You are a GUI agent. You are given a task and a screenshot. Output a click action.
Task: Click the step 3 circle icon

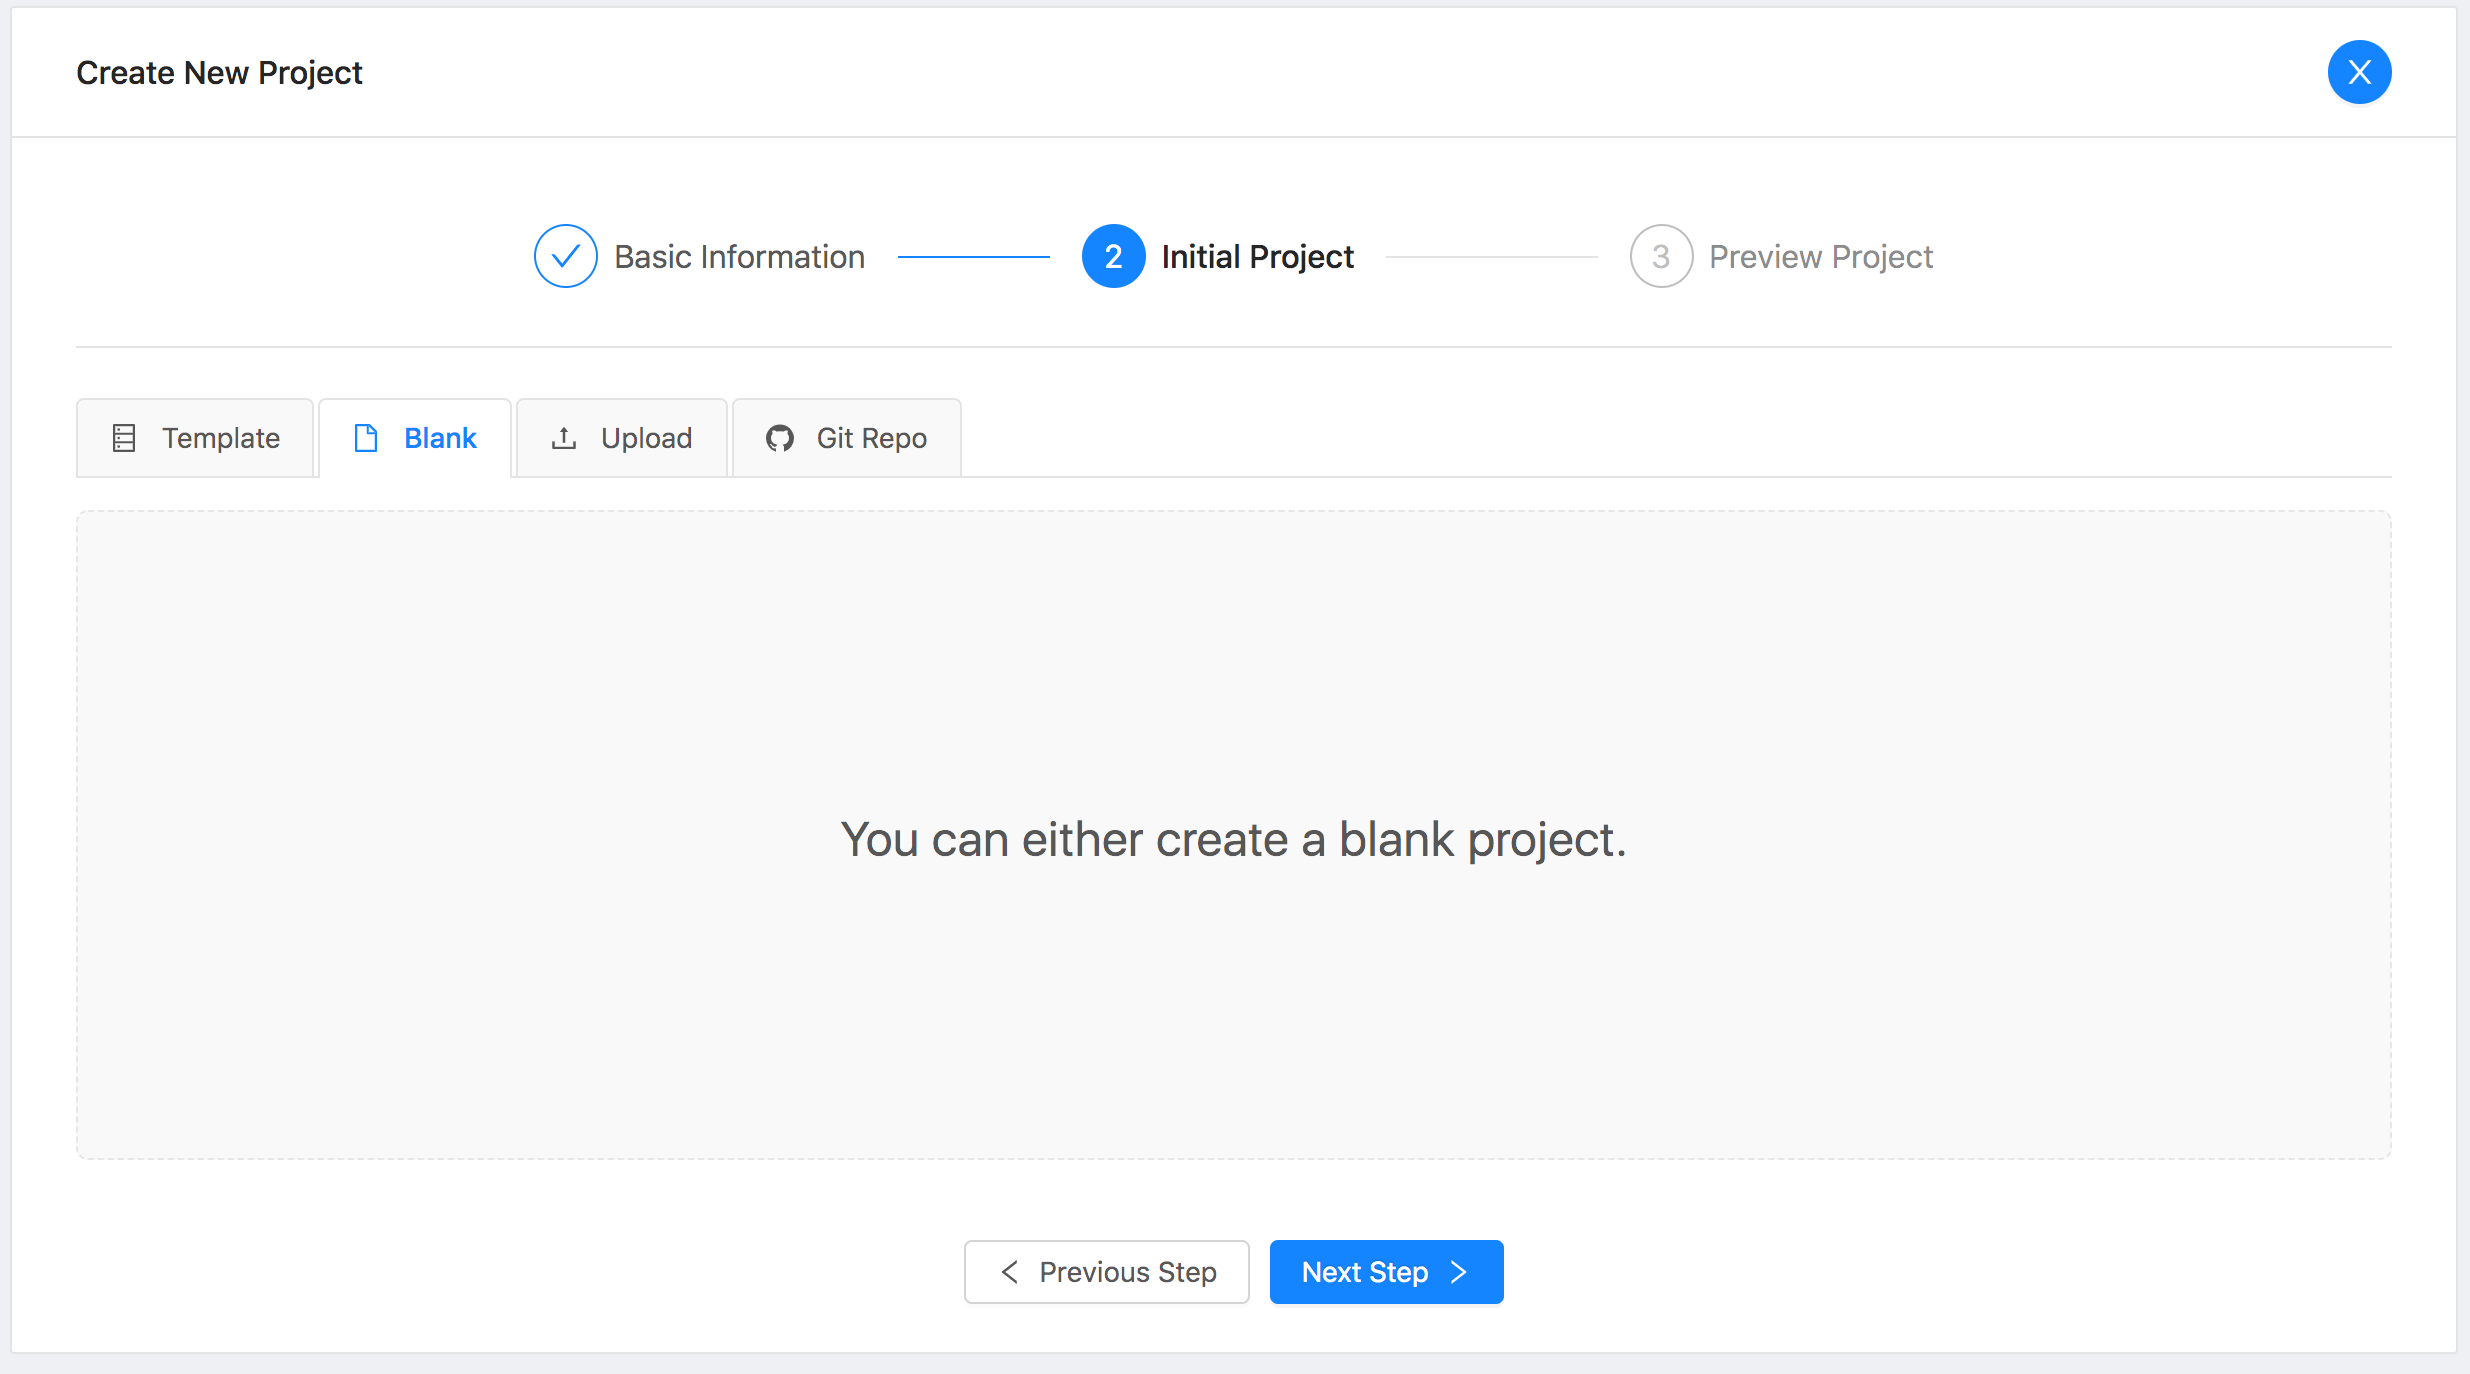(1660, 256)
